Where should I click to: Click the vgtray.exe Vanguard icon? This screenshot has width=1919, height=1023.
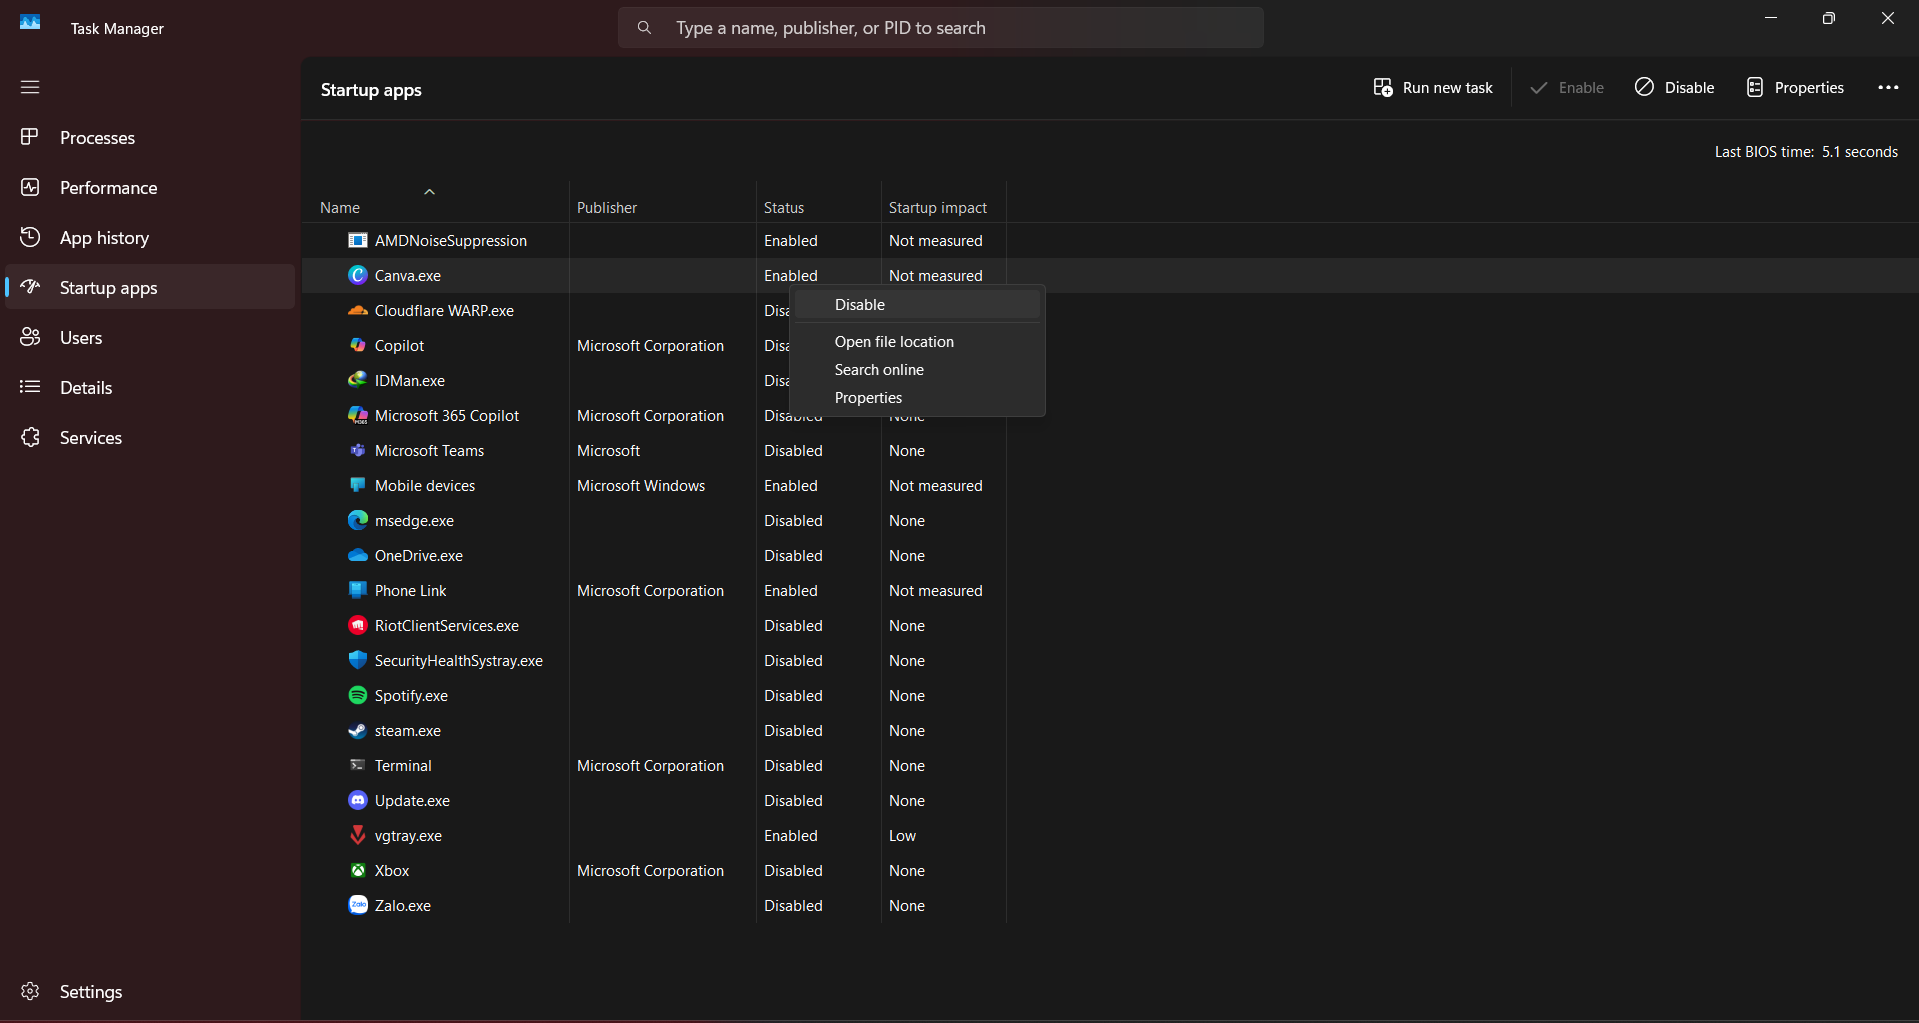[x=358, y=835]
